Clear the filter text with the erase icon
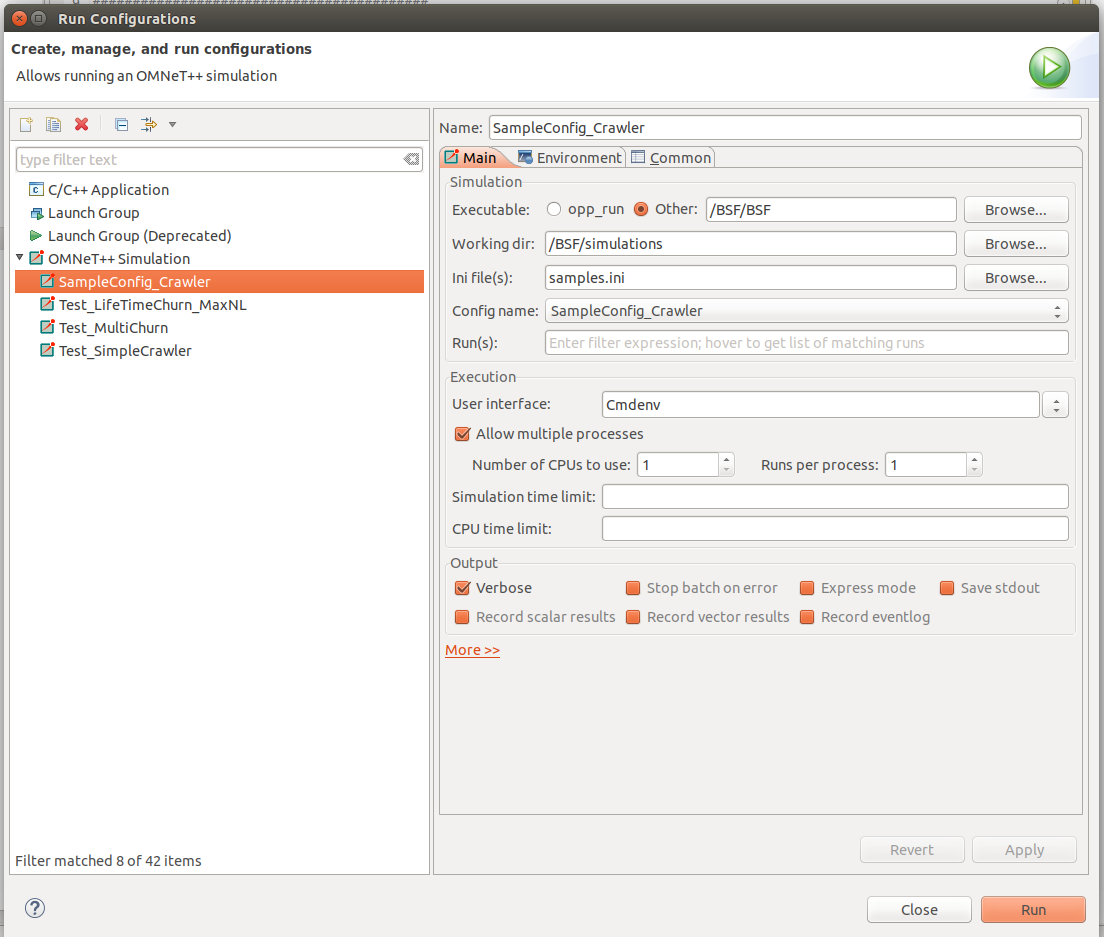Image resolution: width=1104 pixels, height=937 pixels. (411, 160)
